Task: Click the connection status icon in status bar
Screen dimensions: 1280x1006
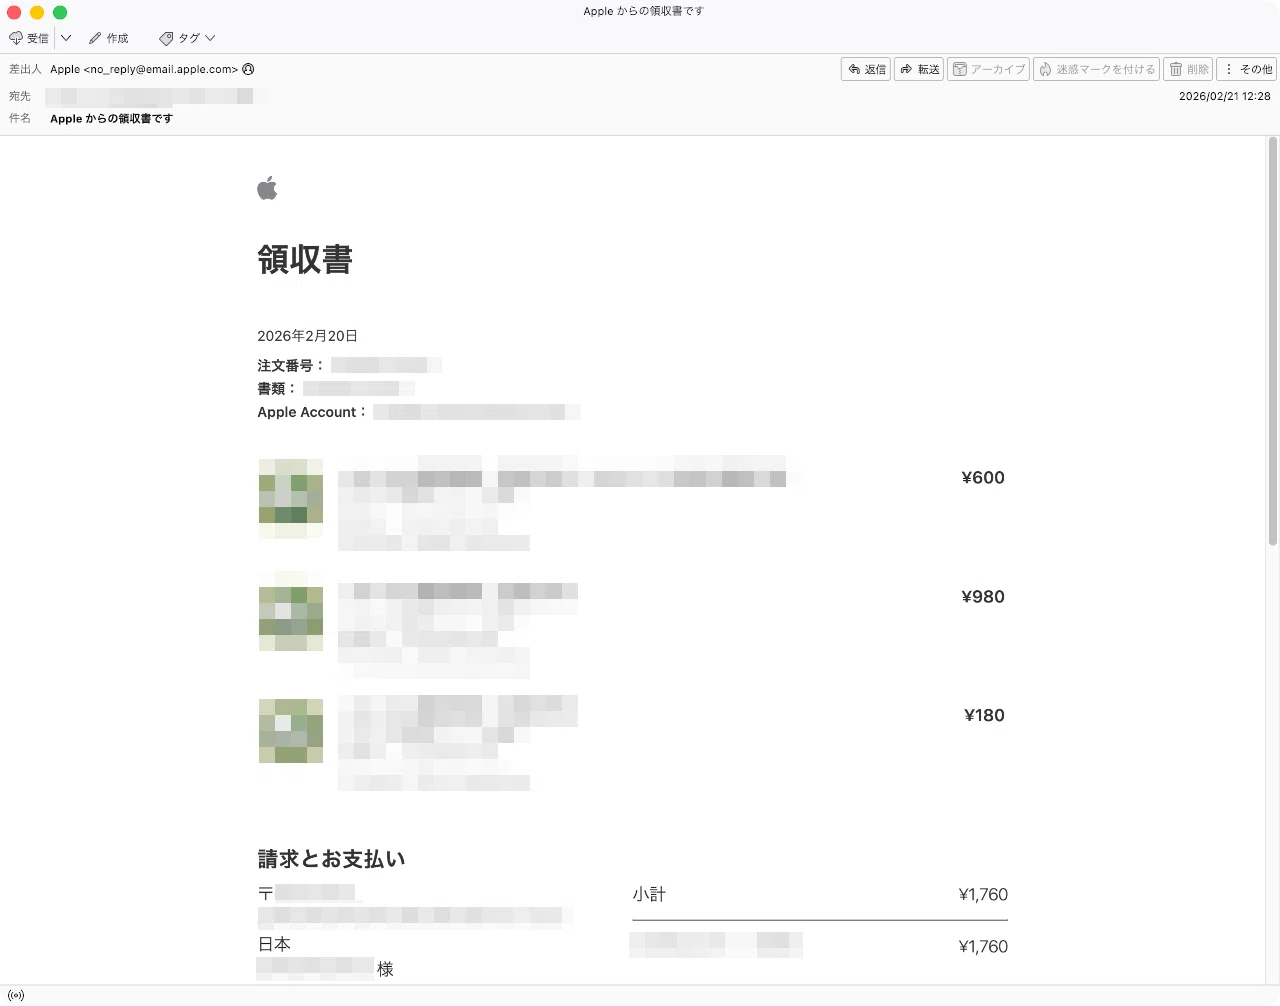Action: point(16,995)
